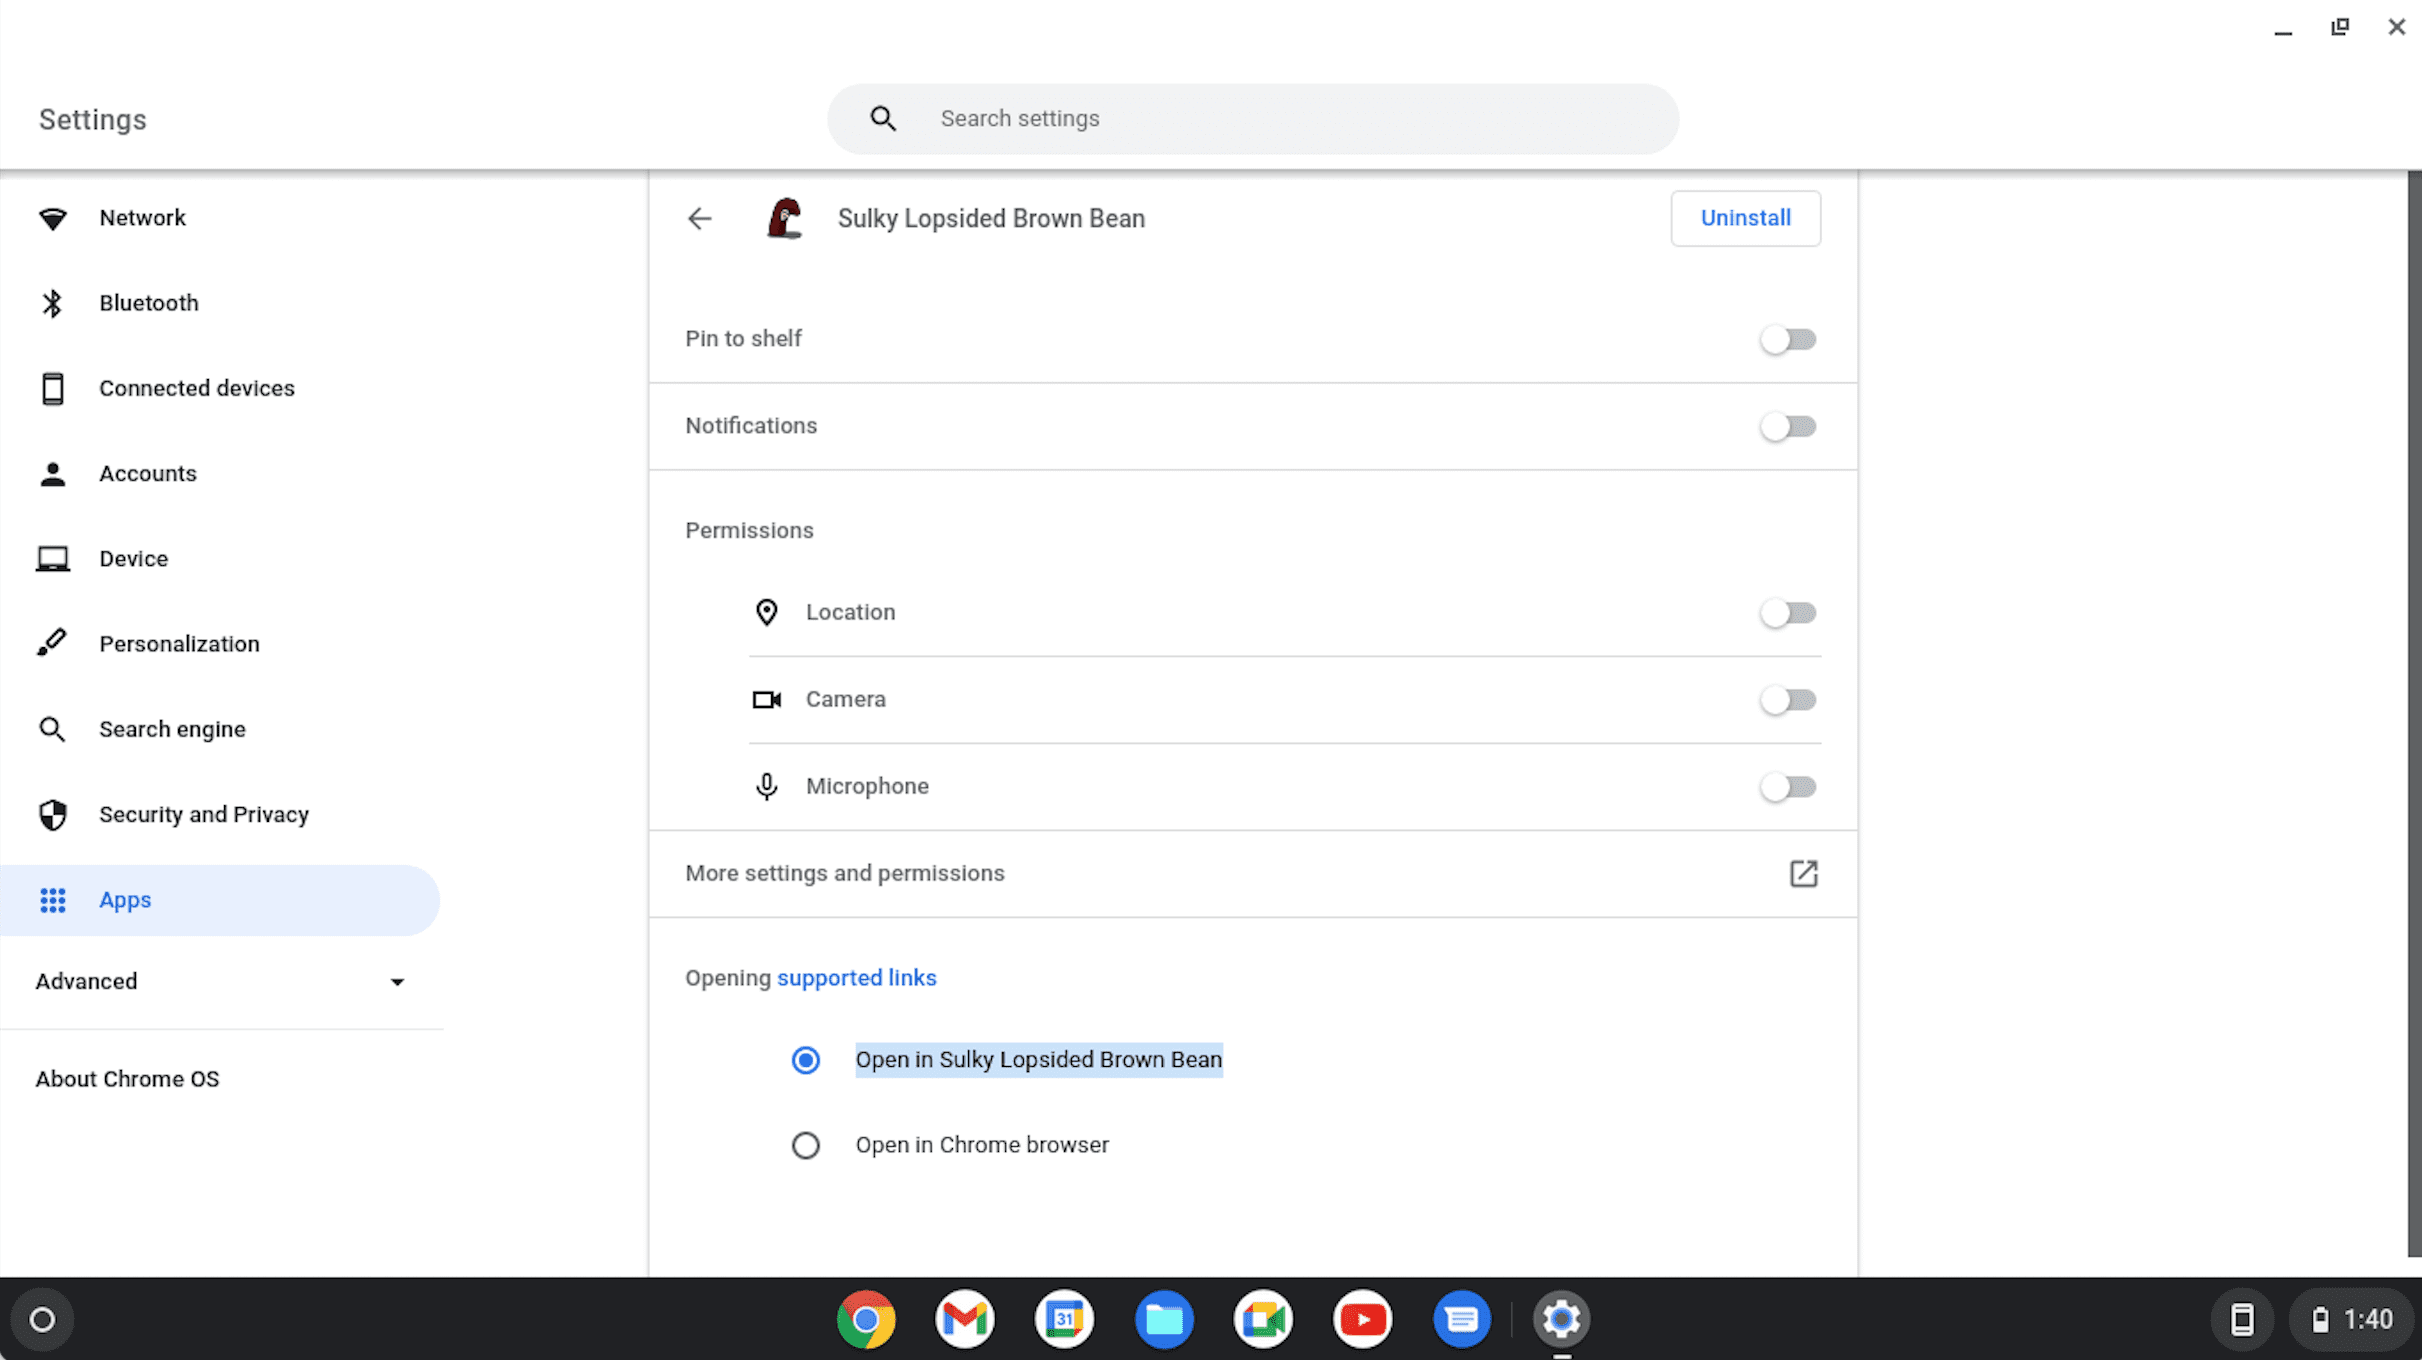Enable the Location permission toggle

(1788, 612)
